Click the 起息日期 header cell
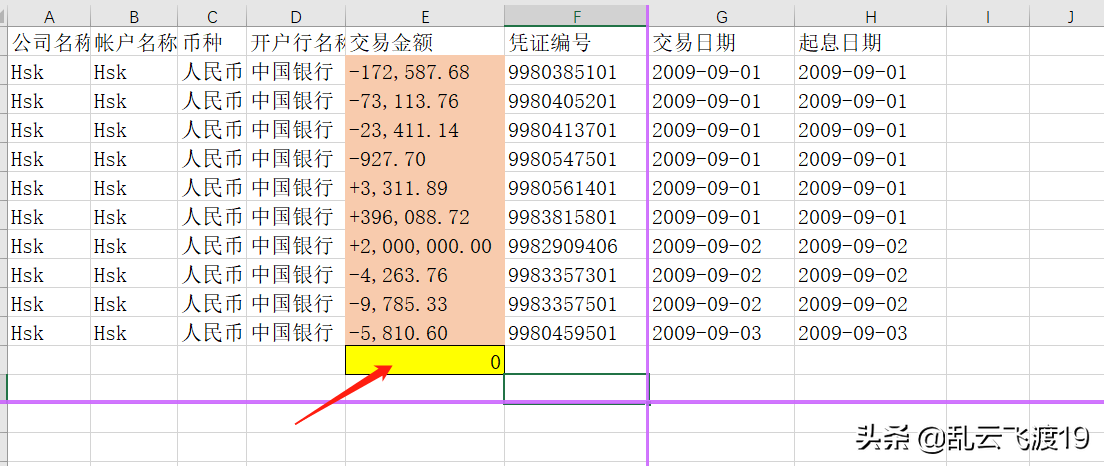 pyautogui.click(x=870, y=42)
